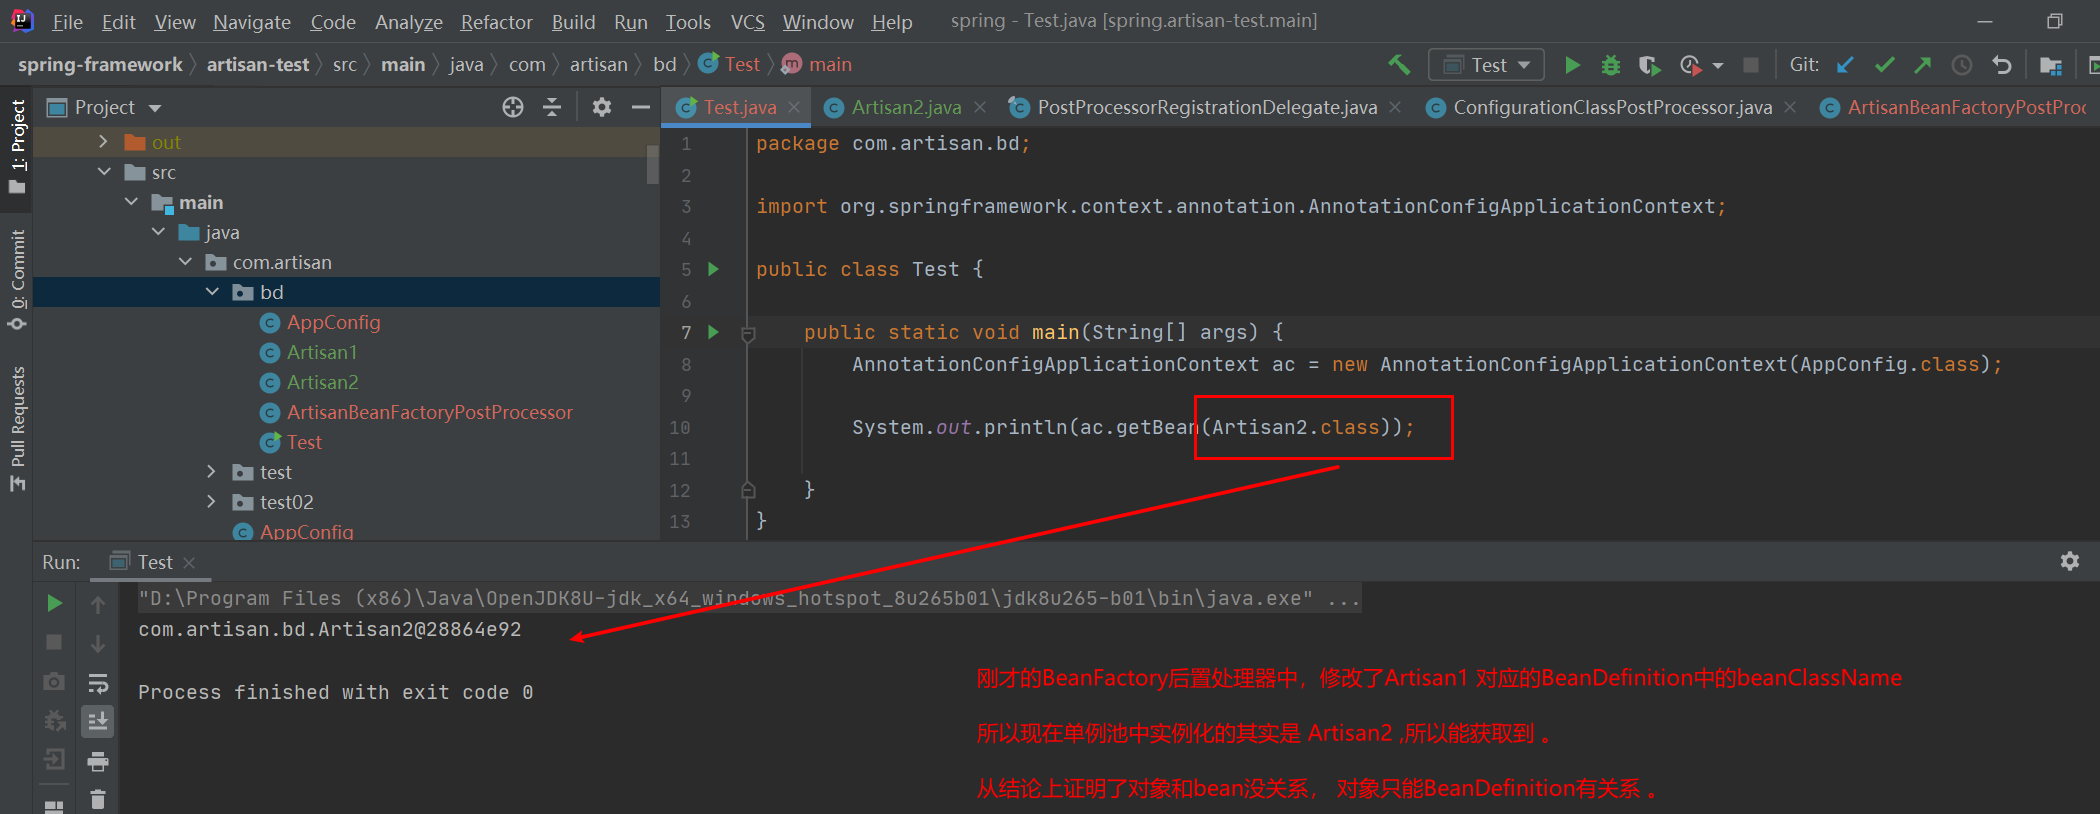Click spring-framework breadcrumb
2100x814 pixels.
pos(100,65)
